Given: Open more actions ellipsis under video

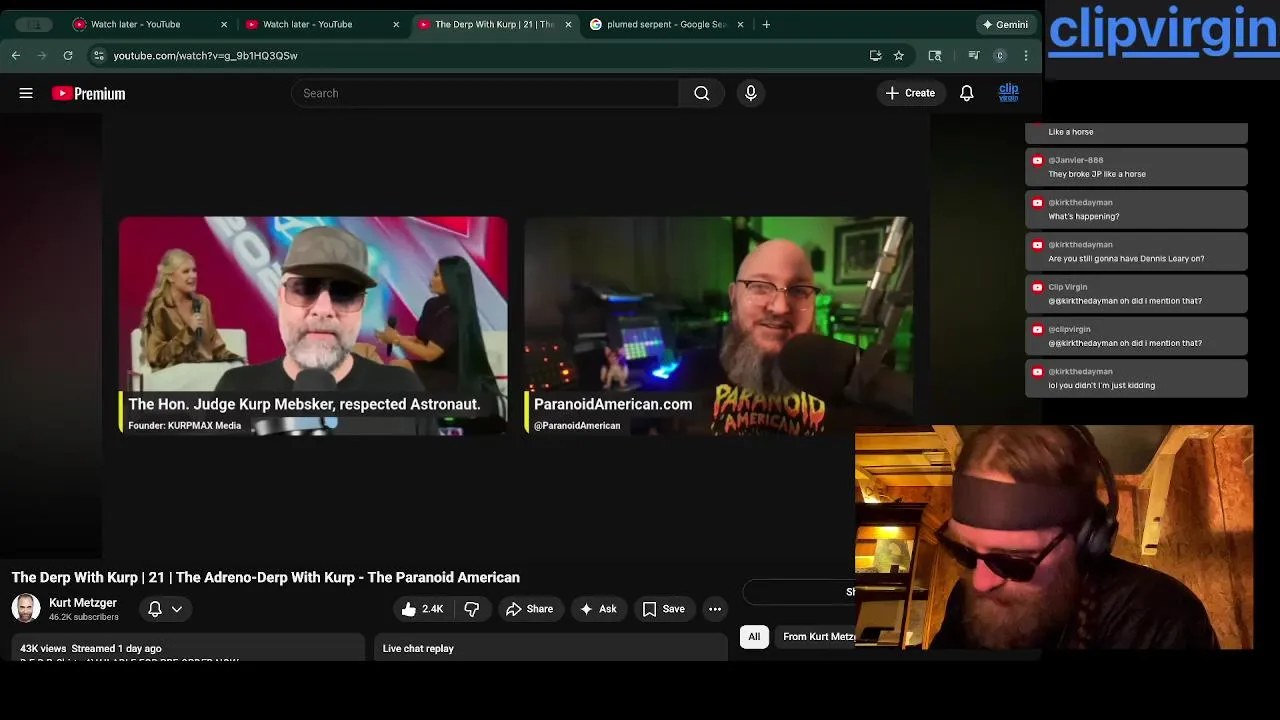Looking at the screenshot, I should pos(715,609).
